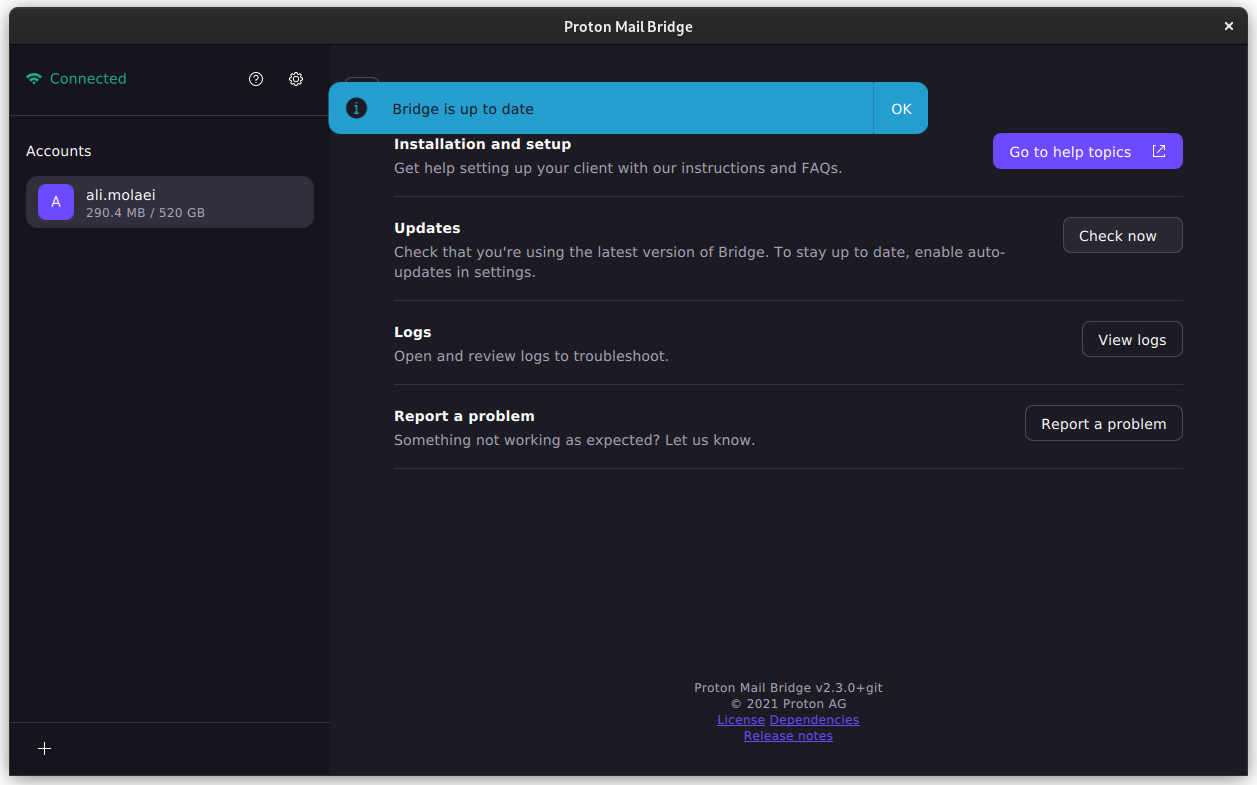1257x785 pixels.
Task: Open the Release notes link
Action: click(788, 736)
